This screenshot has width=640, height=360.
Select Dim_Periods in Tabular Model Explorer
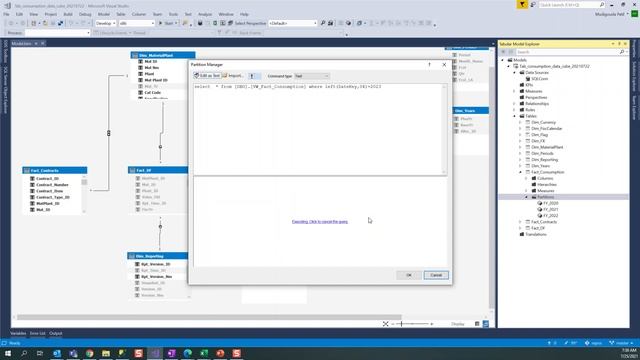pyautogui.click(x=542, y=153)
